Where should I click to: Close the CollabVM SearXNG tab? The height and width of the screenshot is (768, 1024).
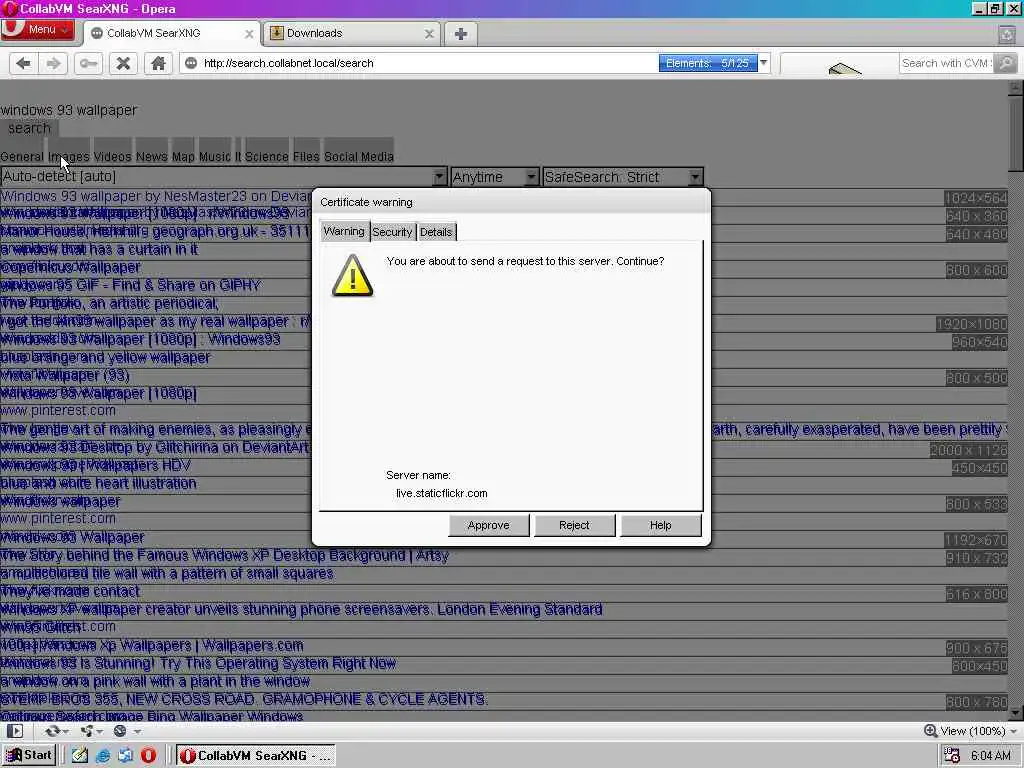click(x=249, y=34)
